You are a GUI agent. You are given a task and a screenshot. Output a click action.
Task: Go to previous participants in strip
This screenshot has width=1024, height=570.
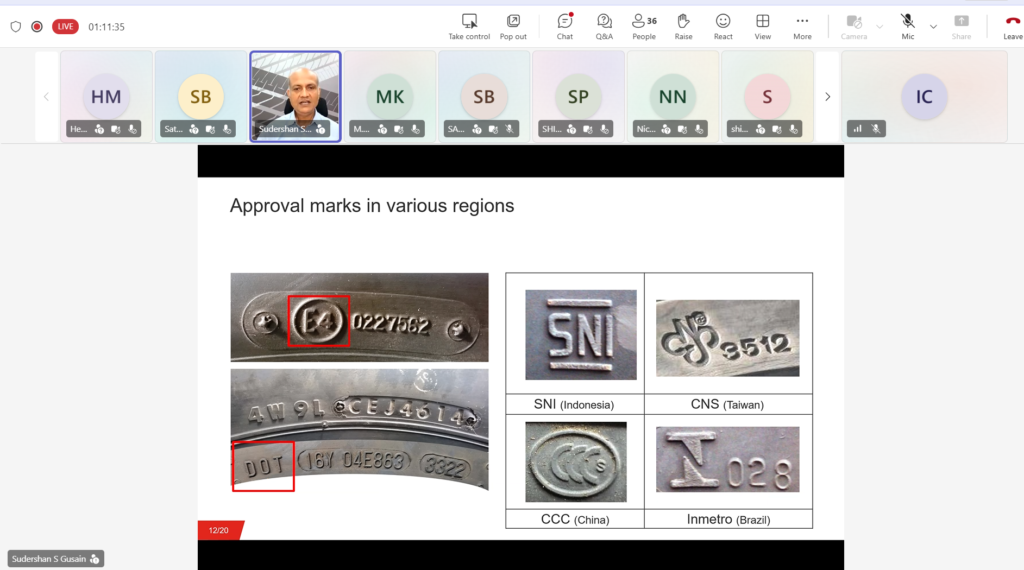click(46, 97)
